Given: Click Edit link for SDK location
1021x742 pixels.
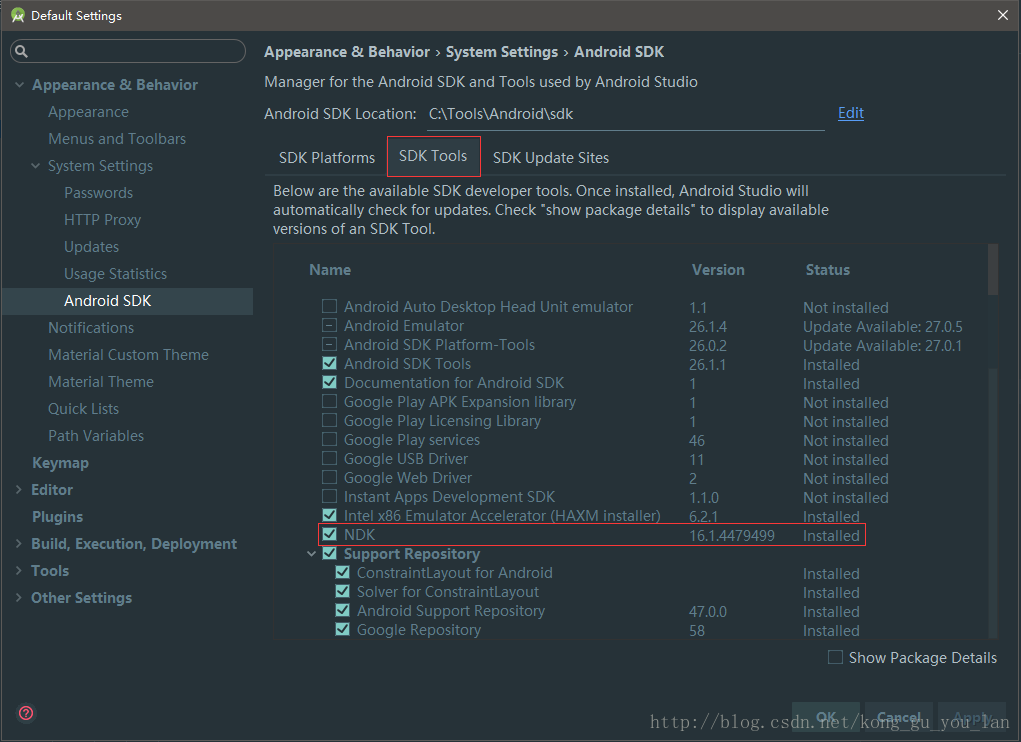Looking at the screenshot, I should (850, 113).
